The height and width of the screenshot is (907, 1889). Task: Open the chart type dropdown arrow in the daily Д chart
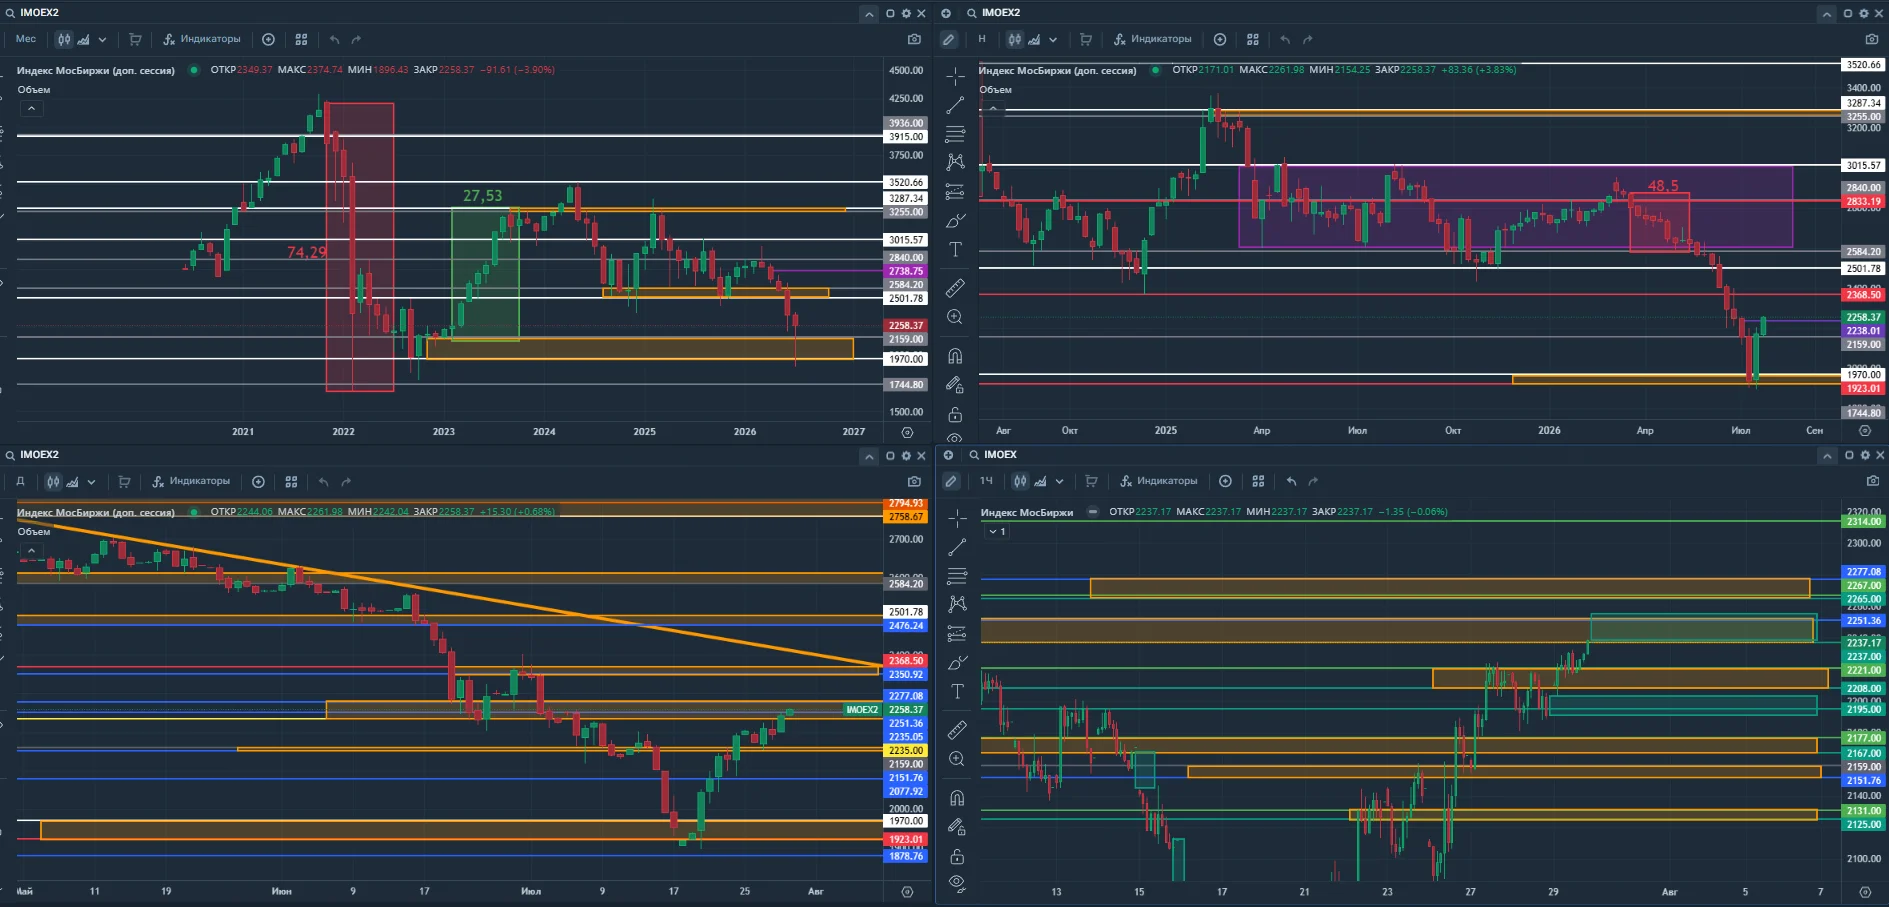(91, 482)
